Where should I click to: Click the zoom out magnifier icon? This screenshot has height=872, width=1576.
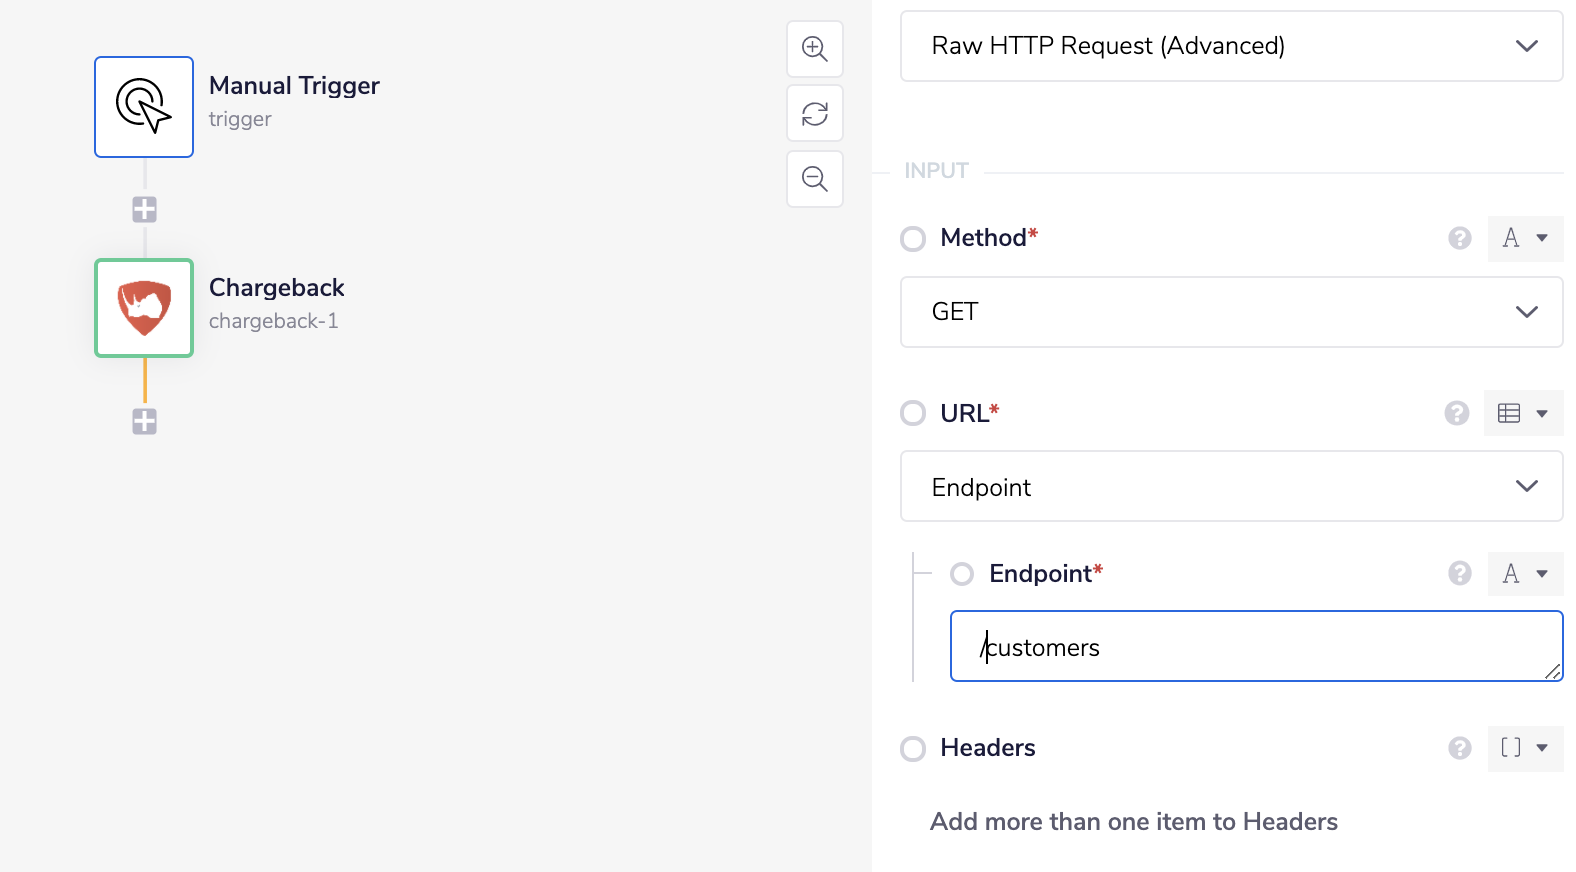[x=815, y=179]
